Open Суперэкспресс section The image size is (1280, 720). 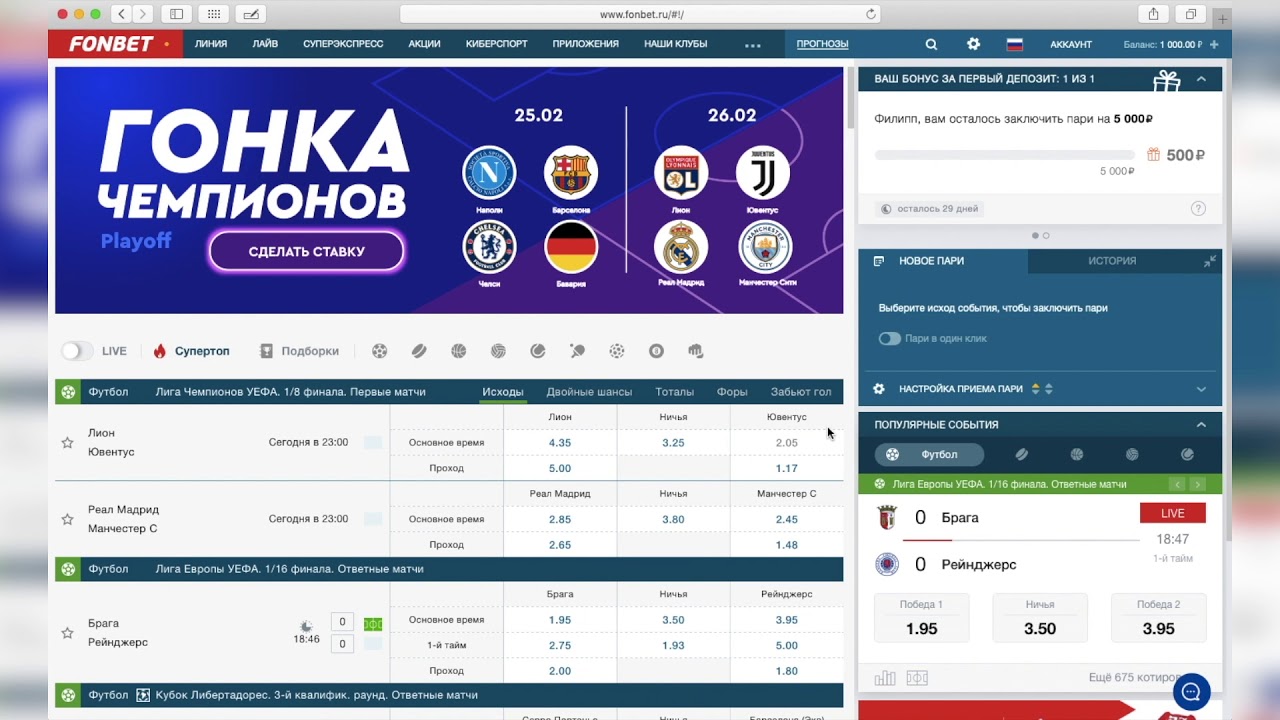tap(343, 44)
